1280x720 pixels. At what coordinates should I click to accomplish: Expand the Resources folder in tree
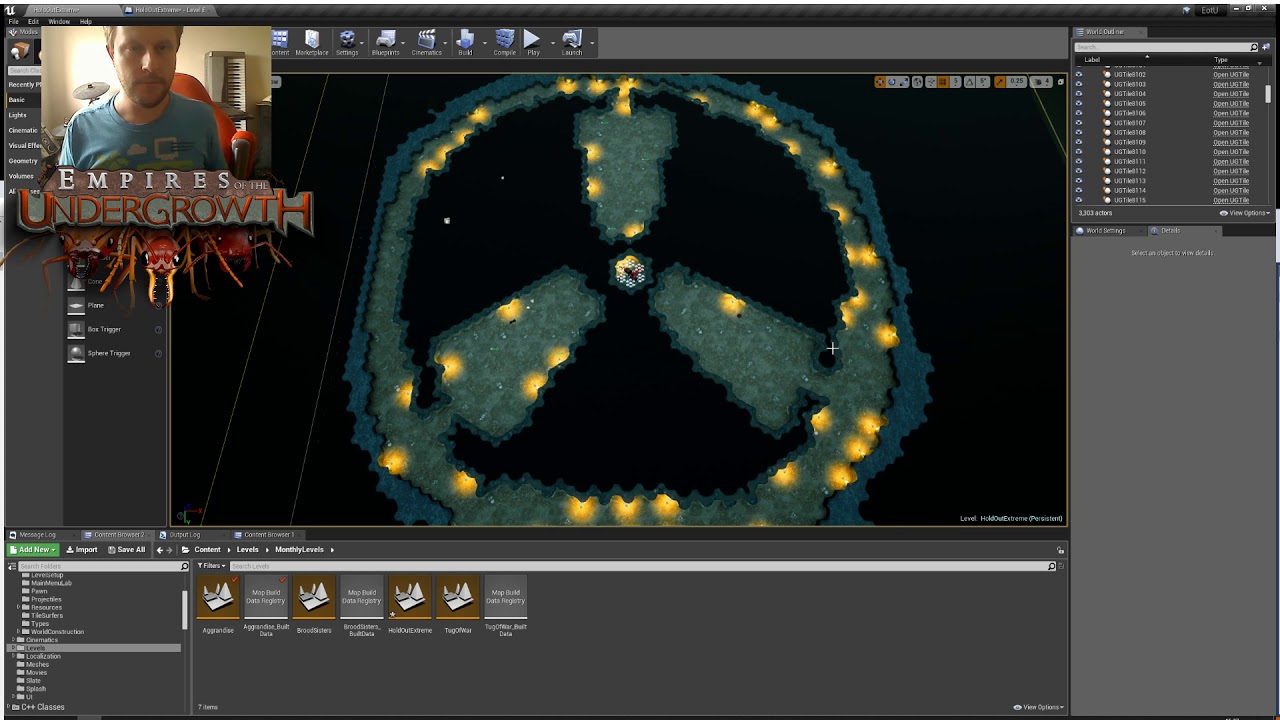tap(20, 607)
